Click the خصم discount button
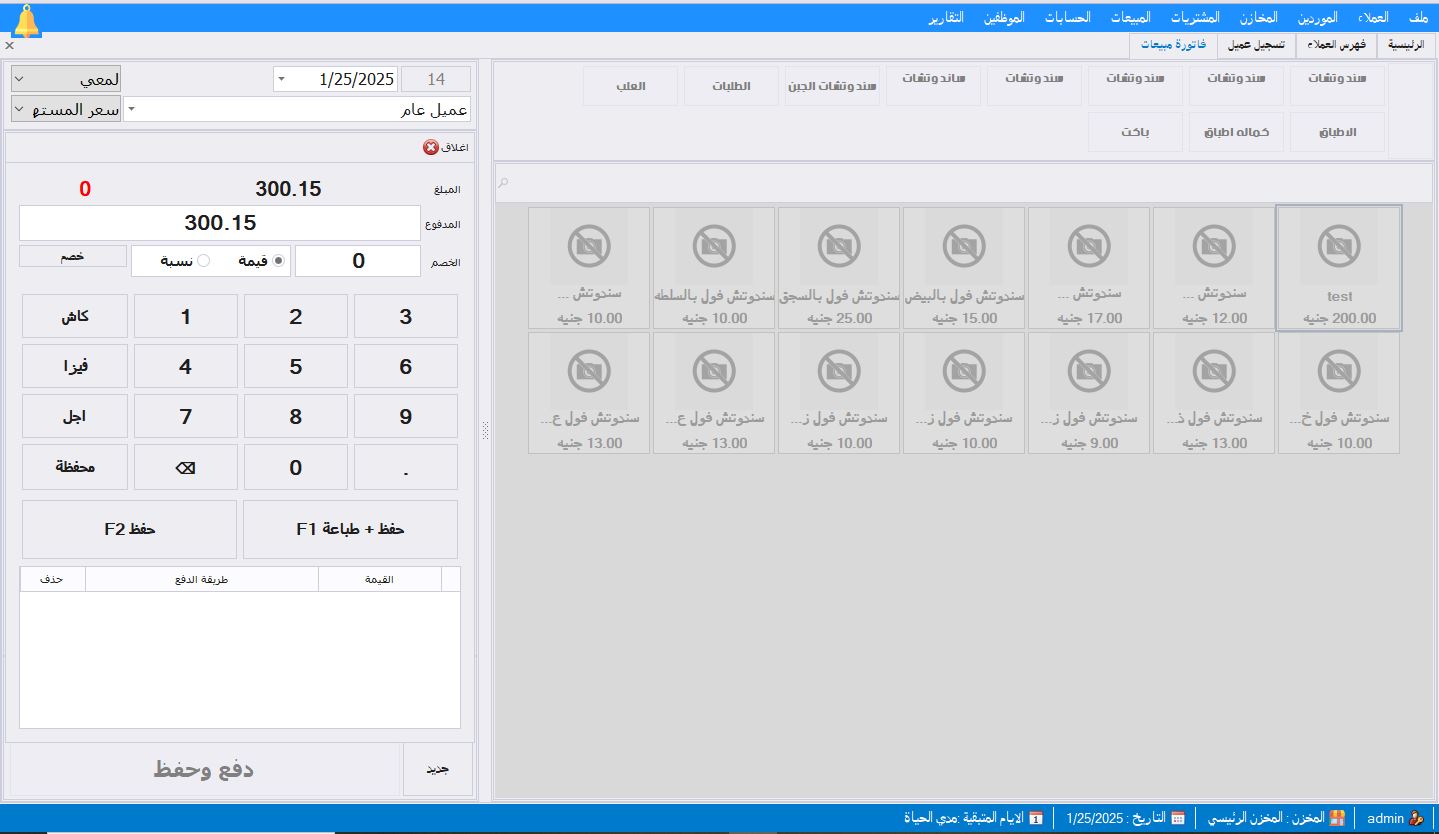The width and height of the screenshot is (1439, 834). (x=73, y=256)
